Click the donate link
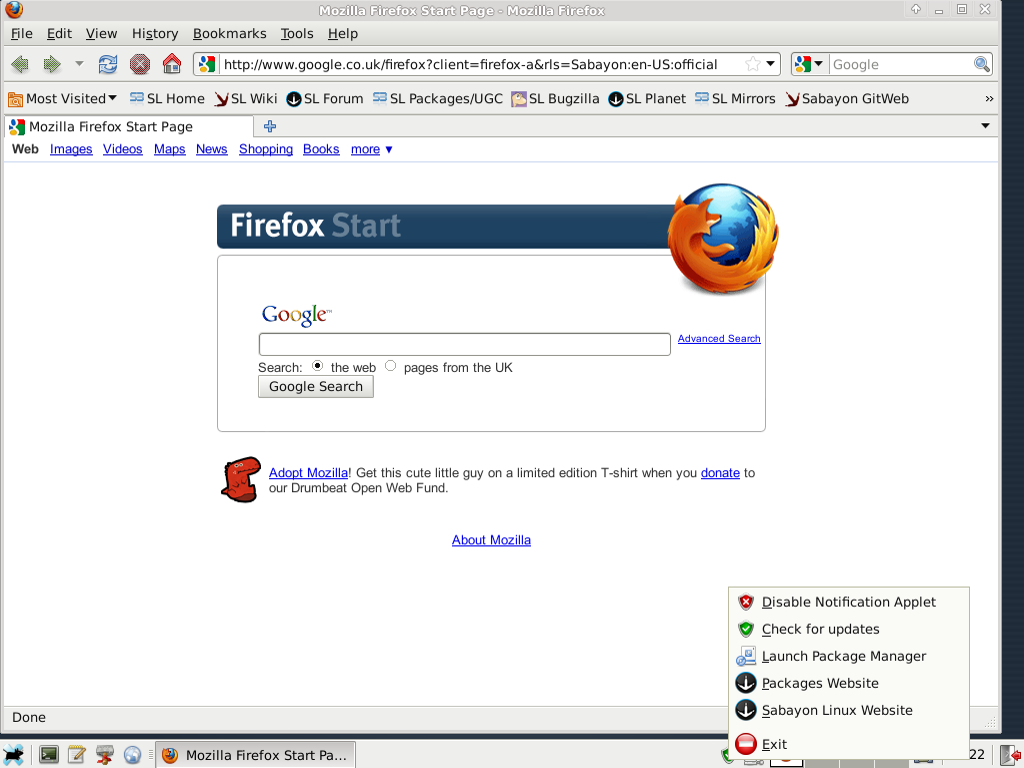Viewport: 1024px width, 768px height. coord(720,473)
